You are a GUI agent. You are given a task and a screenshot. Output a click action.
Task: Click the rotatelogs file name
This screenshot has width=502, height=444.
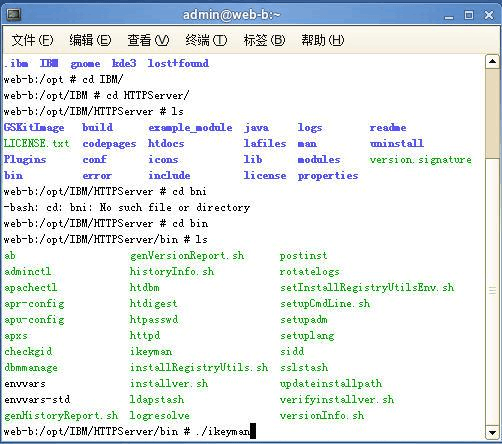(309, 272)
